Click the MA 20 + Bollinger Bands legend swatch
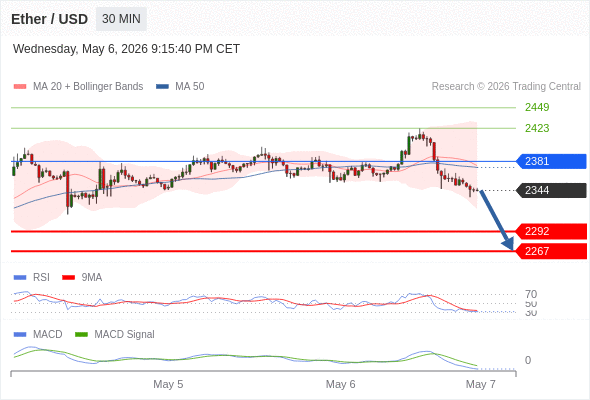Image resolution: width=590 pixels, height=400 pixels. tap(20, 87)
